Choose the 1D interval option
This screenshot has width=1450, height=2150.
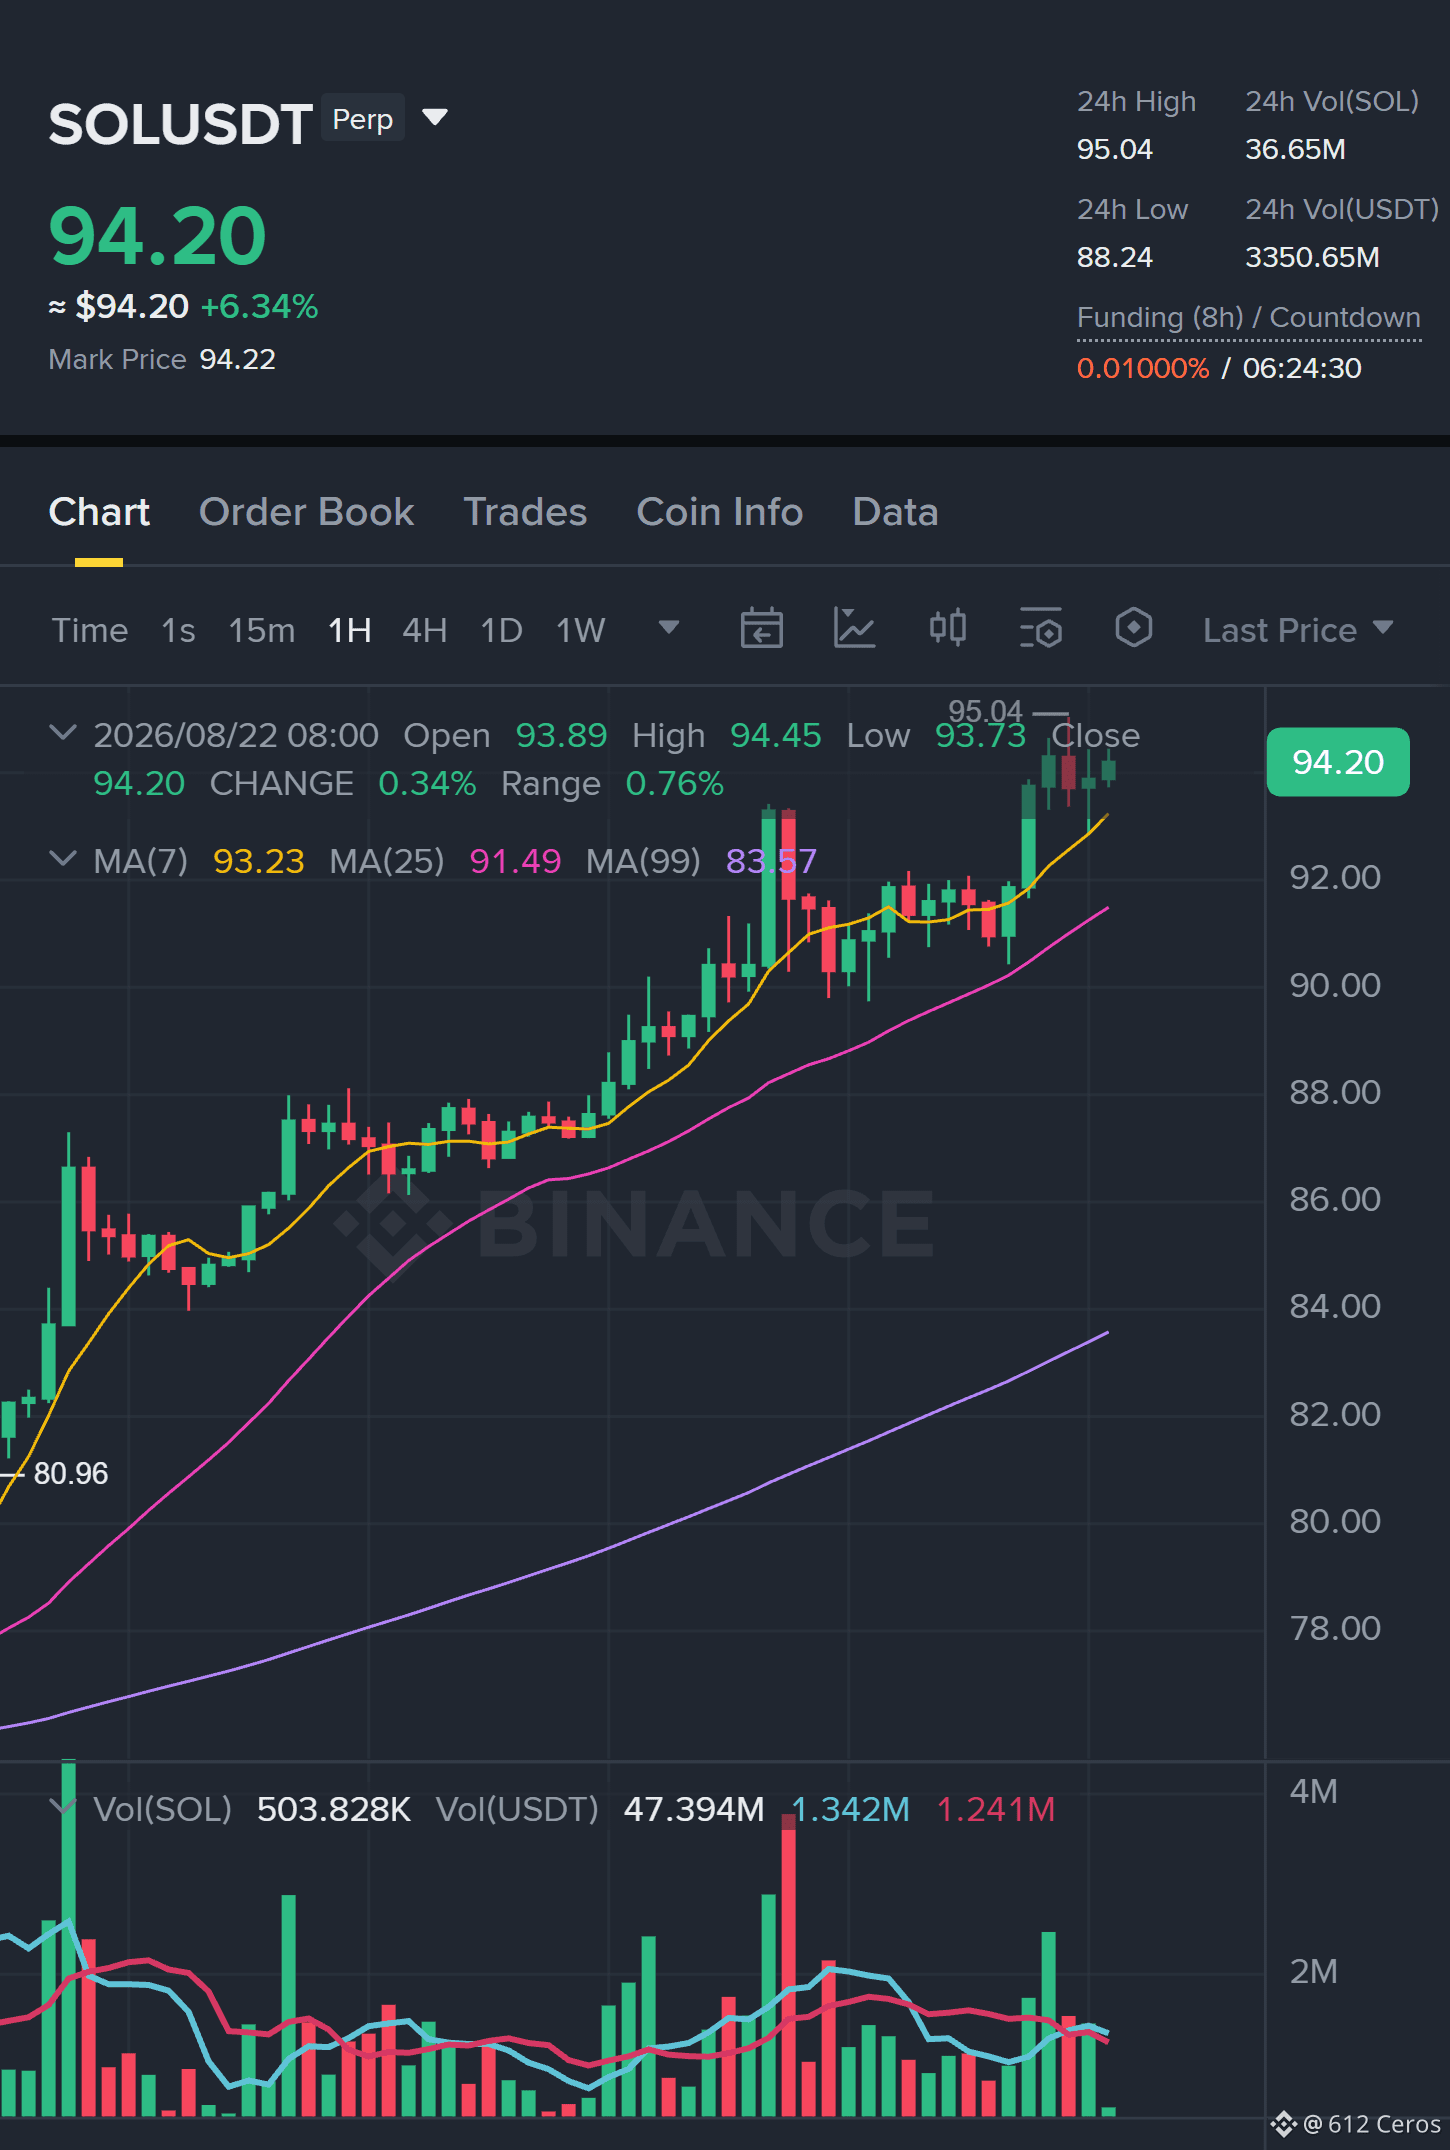pyautogui.click(x=501, y=630)
